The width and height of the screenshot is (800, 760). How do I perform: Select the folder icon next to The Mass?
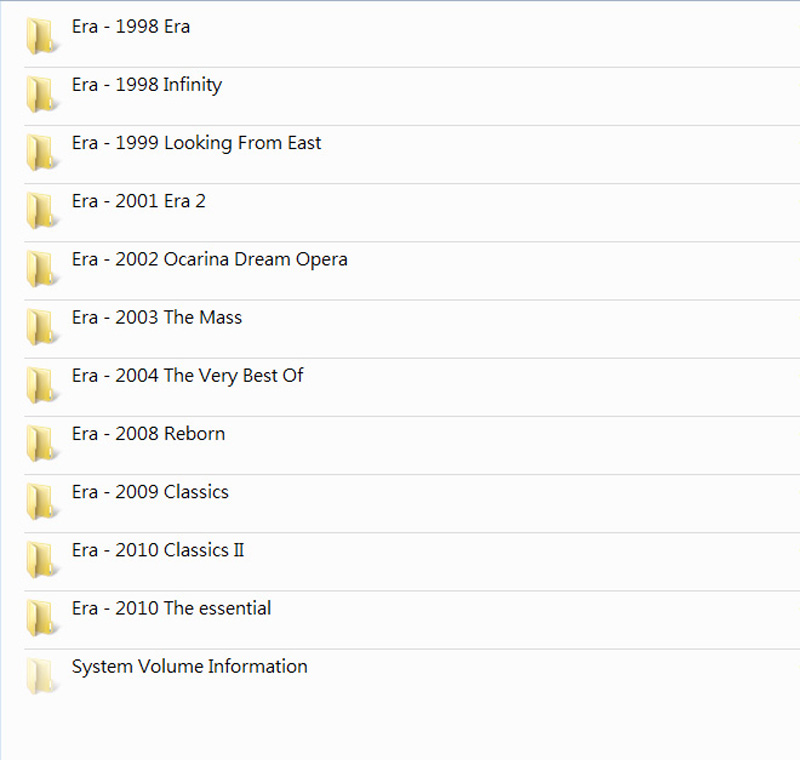coord(41,327)
